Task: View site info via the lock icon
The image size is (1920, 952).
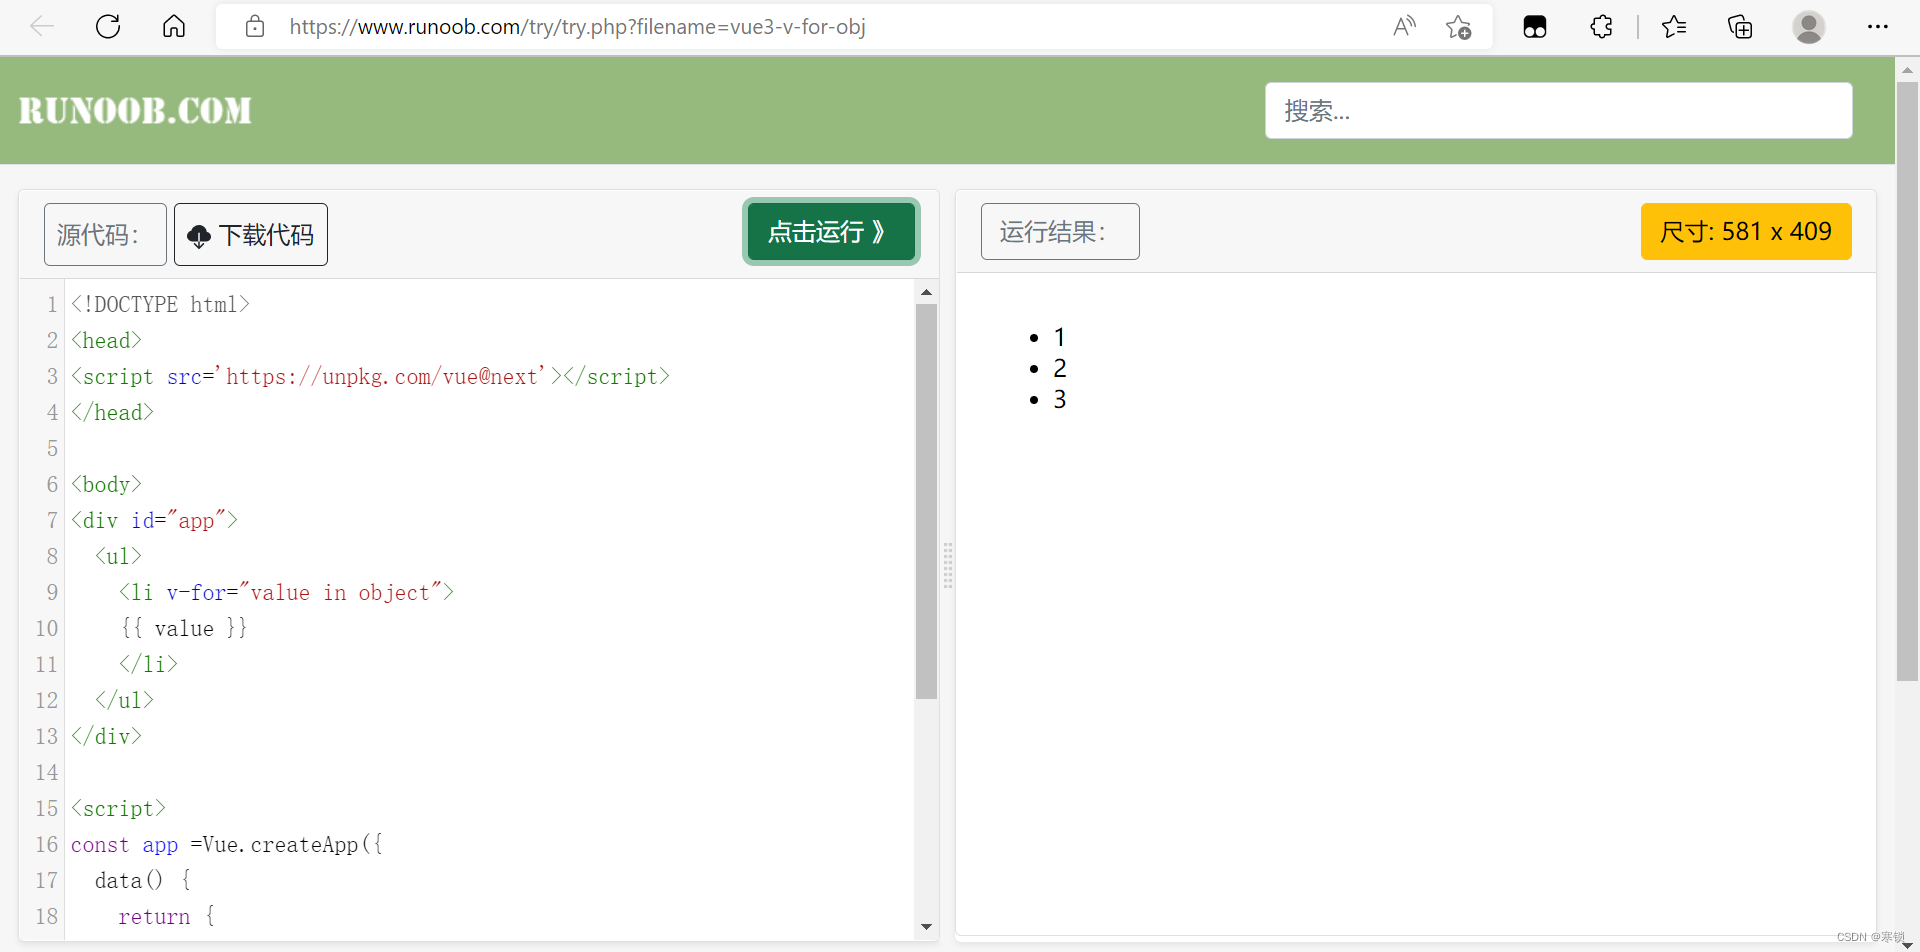Action: coord(255,27)
